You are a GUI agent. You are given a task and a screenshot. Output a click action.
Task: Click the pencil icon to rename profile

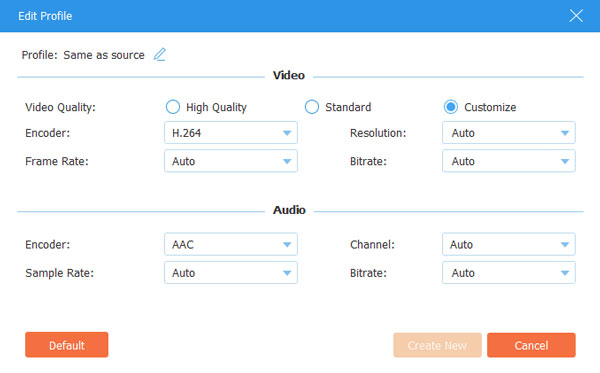[160, 55]
